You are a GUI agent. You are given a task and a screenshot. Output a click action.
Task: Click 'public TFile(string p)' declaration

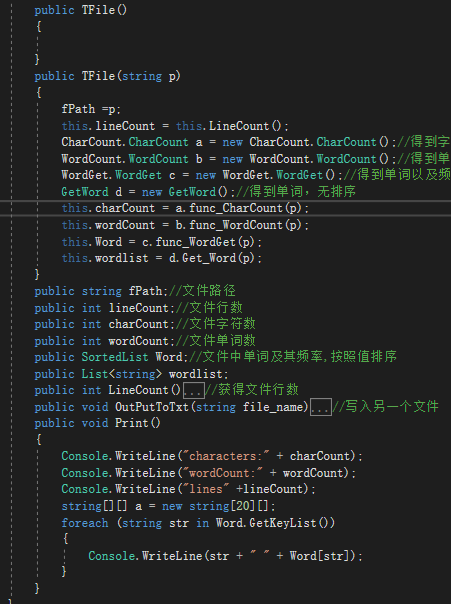coord(107,76)
